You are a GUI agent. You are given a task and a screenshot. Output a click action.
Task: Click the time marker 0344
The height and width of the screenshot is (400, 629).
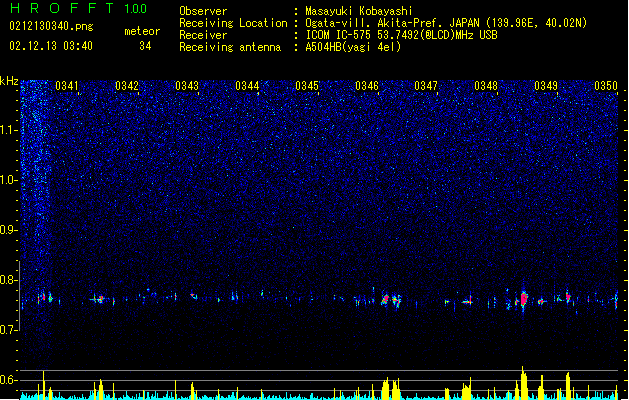(x=247, y=86)
